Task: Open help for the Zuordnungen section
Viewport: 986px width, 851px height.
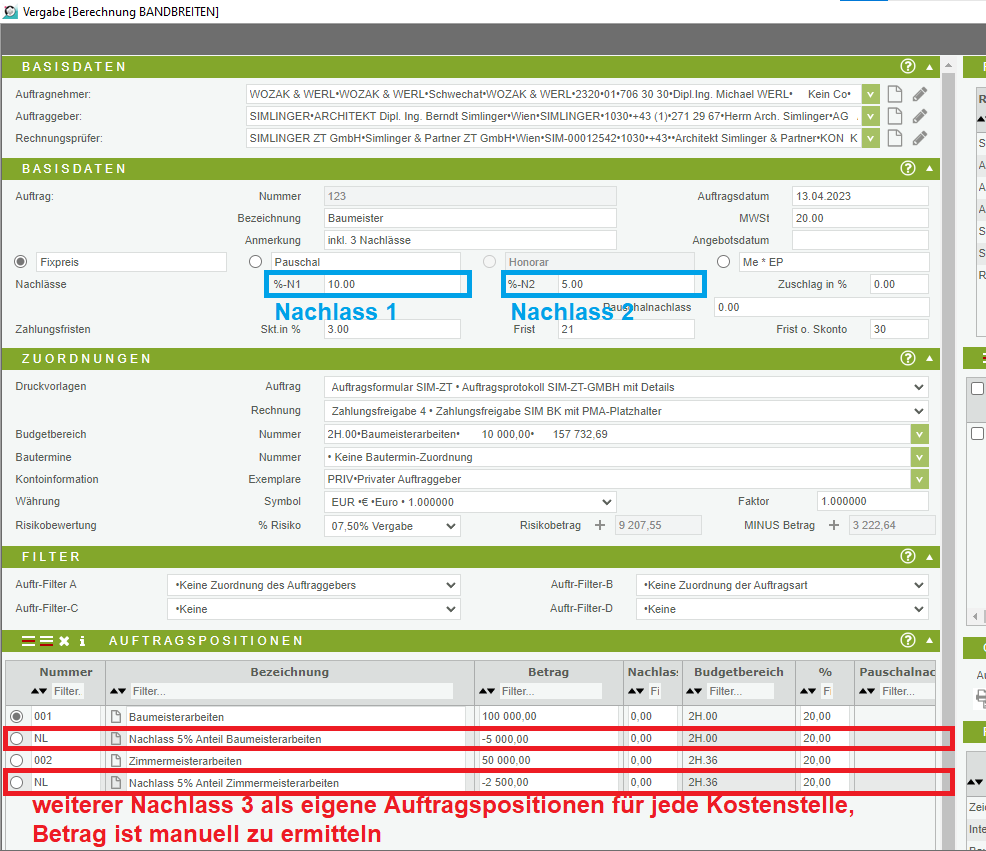Action: tap(908, 358)
